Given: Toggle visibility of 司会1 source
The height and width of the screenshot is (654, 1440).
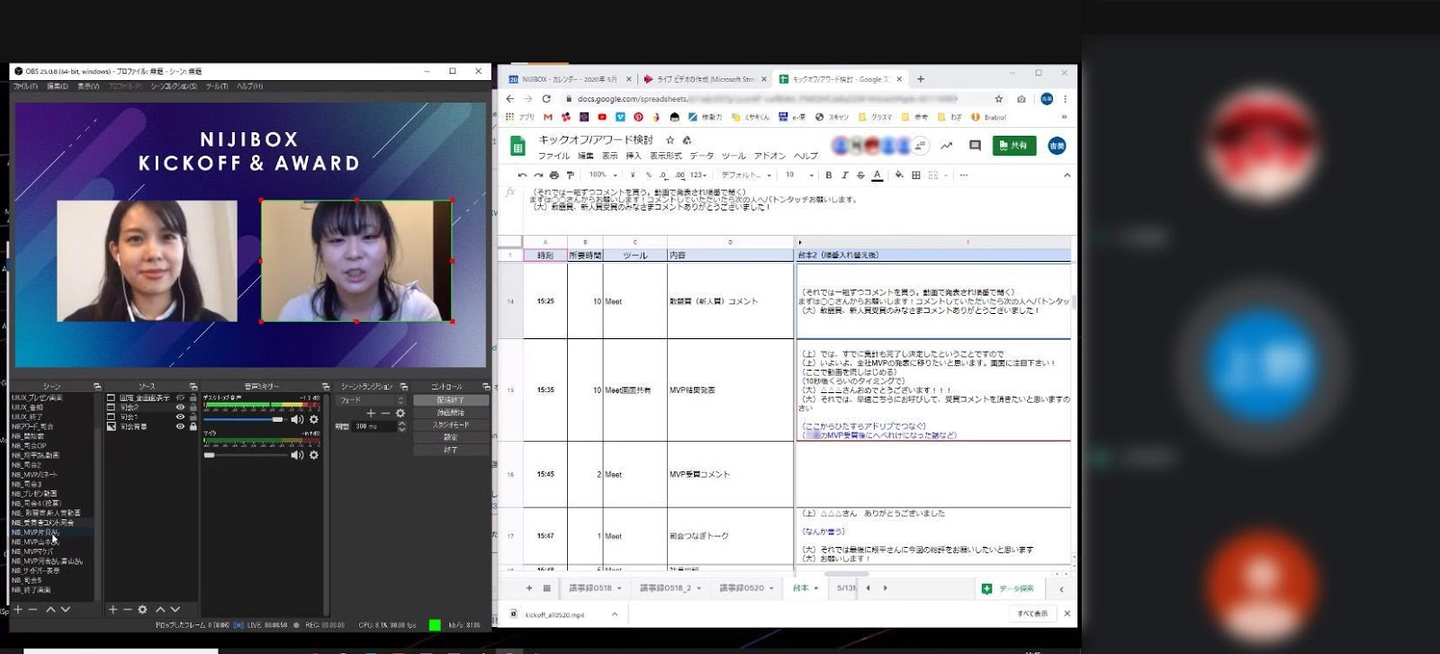Looking at the screenshot, I should [181, 417].
